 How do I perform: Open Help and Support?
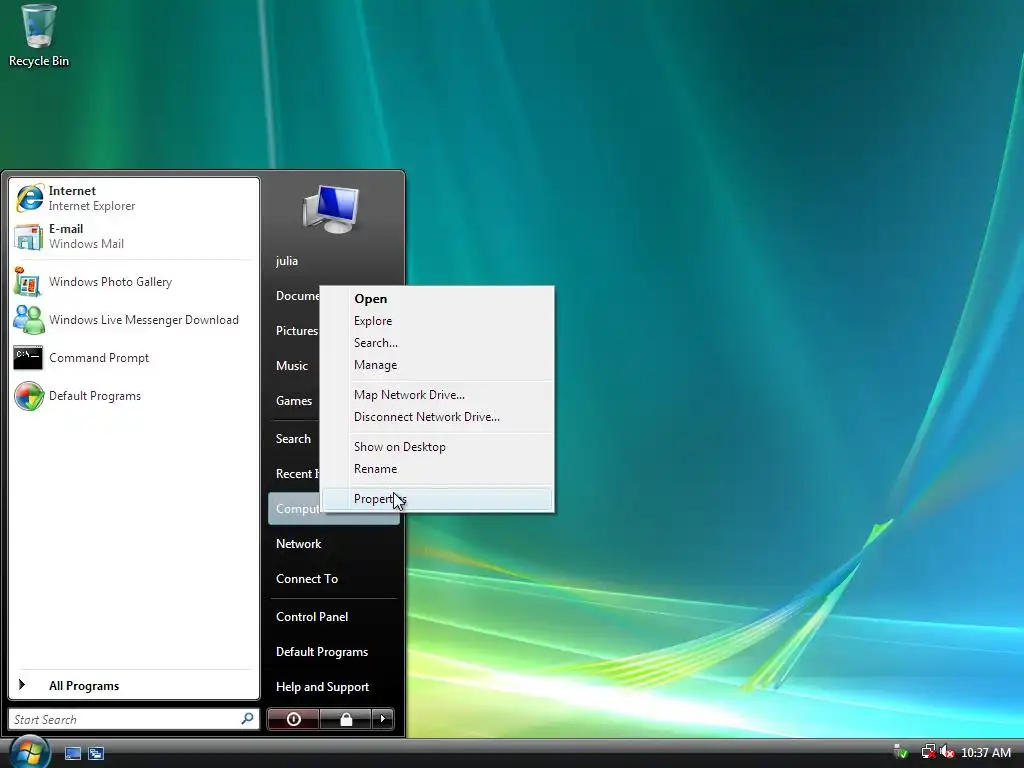point(333,687)
